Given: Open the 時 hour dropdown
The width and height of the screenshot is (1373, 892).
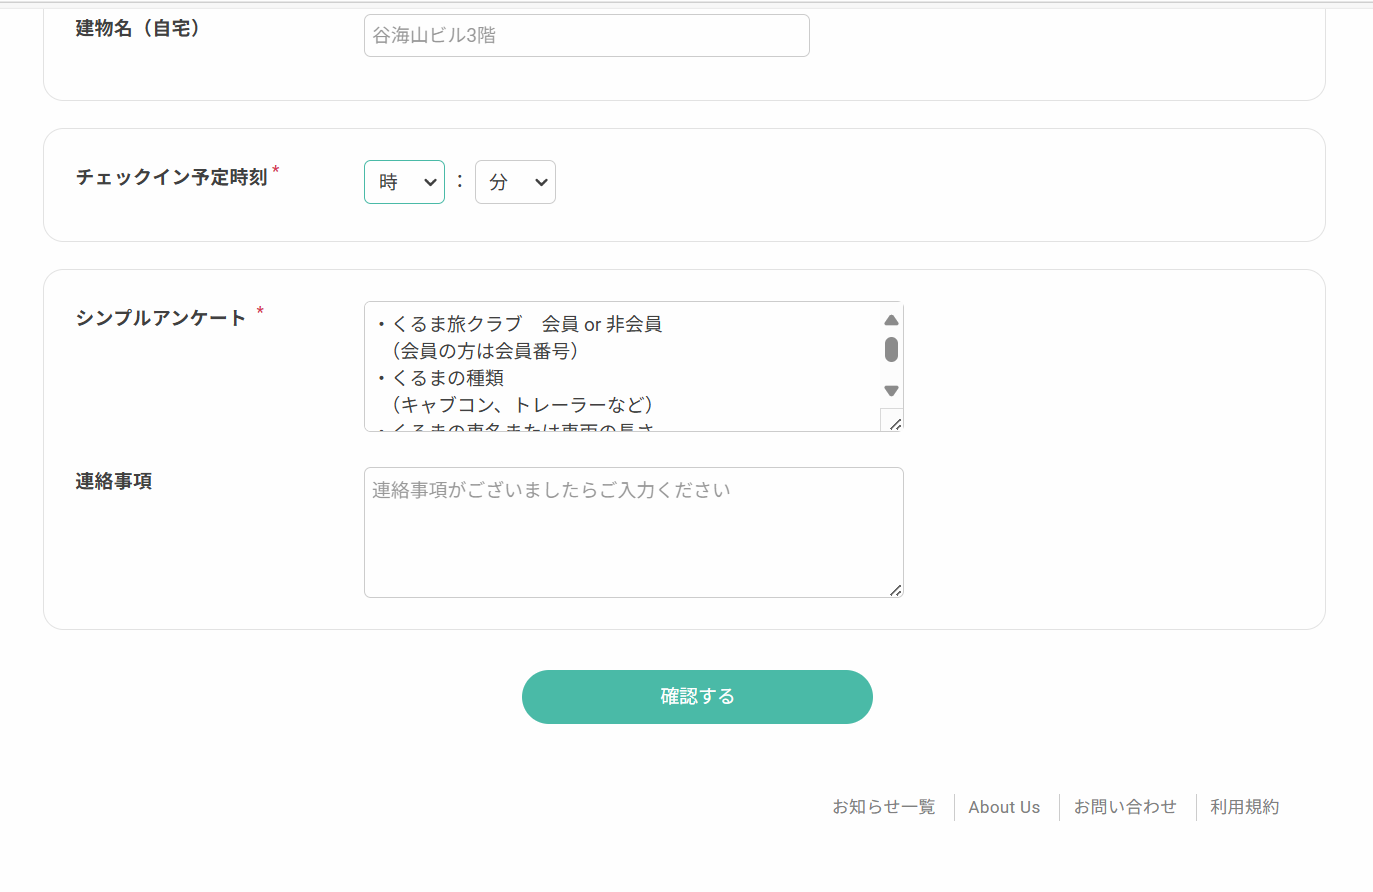Looking at the screenshot, I should 404,182.
